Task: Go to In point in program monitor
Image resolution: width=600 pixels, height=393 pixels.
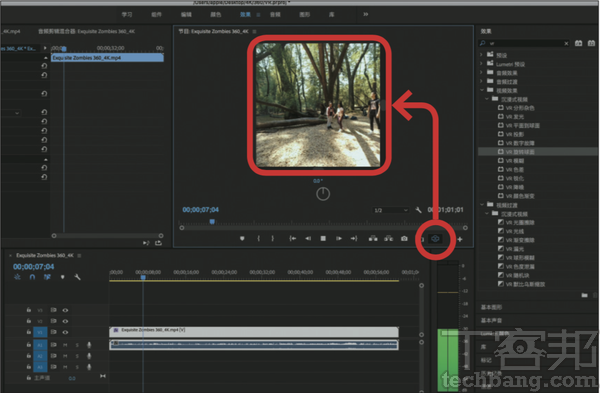Action: [292, 238]
